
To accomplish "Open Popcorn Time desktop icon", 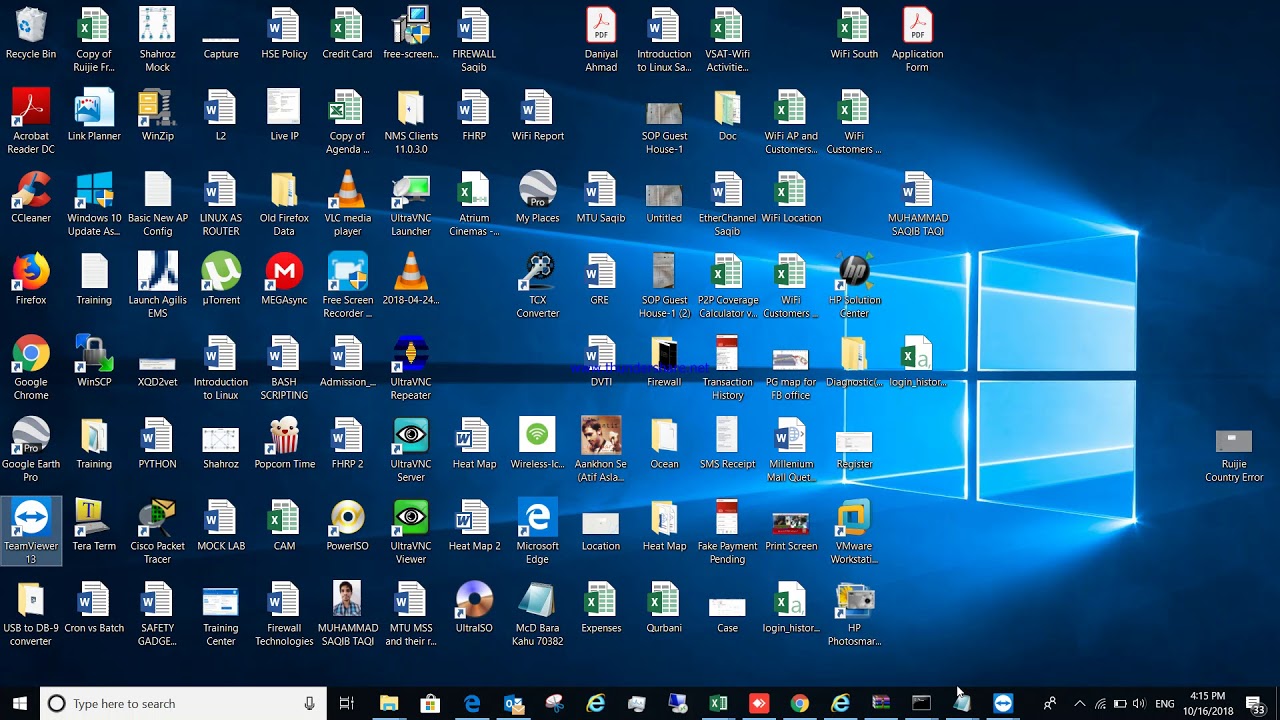I will click(284, 443).
